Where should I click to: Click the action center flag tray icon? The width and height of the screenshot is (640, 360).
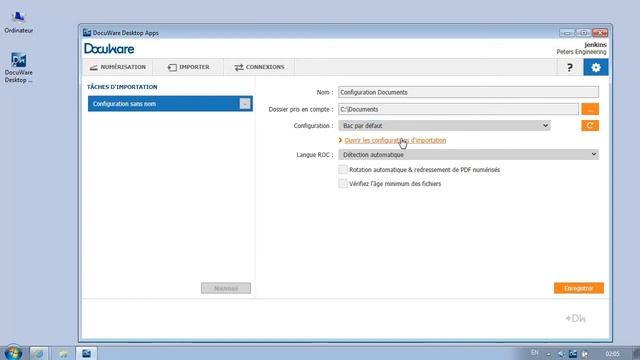click(x=585, y=354)
